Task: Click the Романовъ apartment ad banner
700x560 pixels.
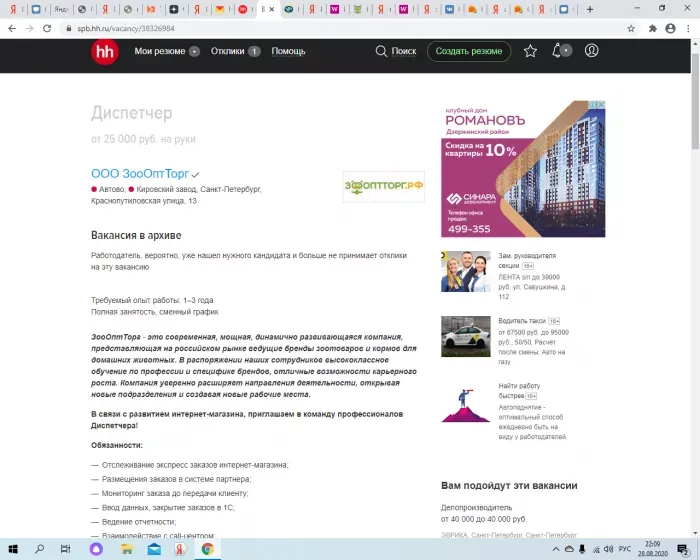Action: click(523, 169)
